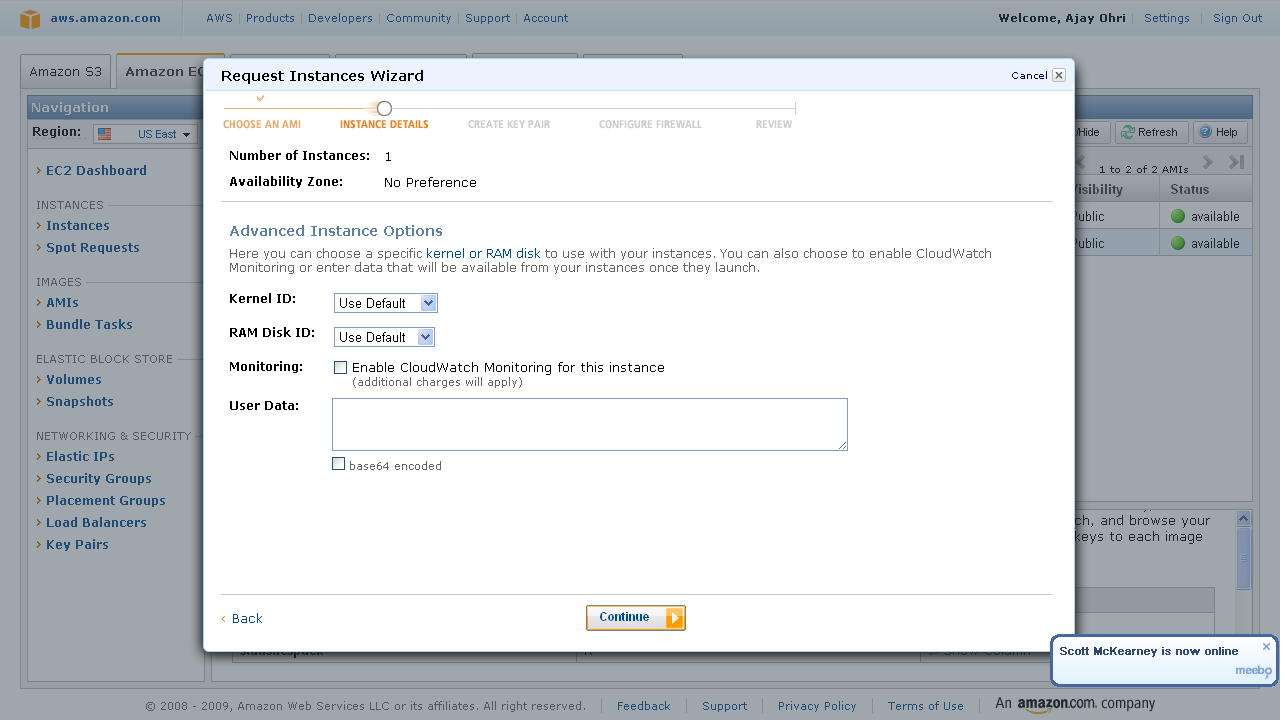1285x720 pixels.
Task: Click the US flag region icon
Action: click(104, 134)
